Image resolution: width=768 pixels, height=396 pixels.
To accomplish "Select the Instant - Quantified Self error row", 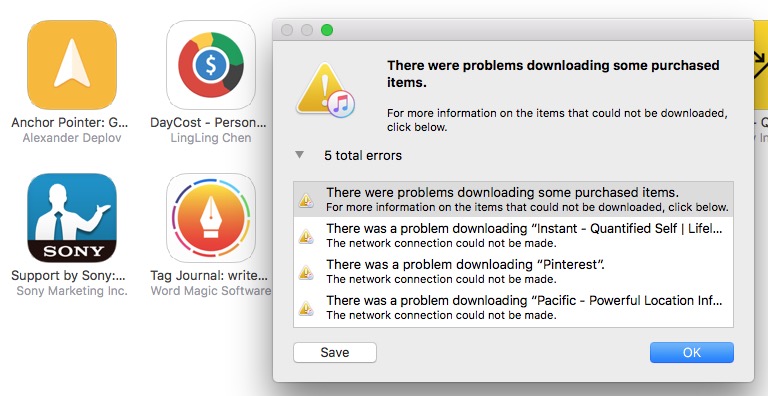I will (x=513, y=235).
